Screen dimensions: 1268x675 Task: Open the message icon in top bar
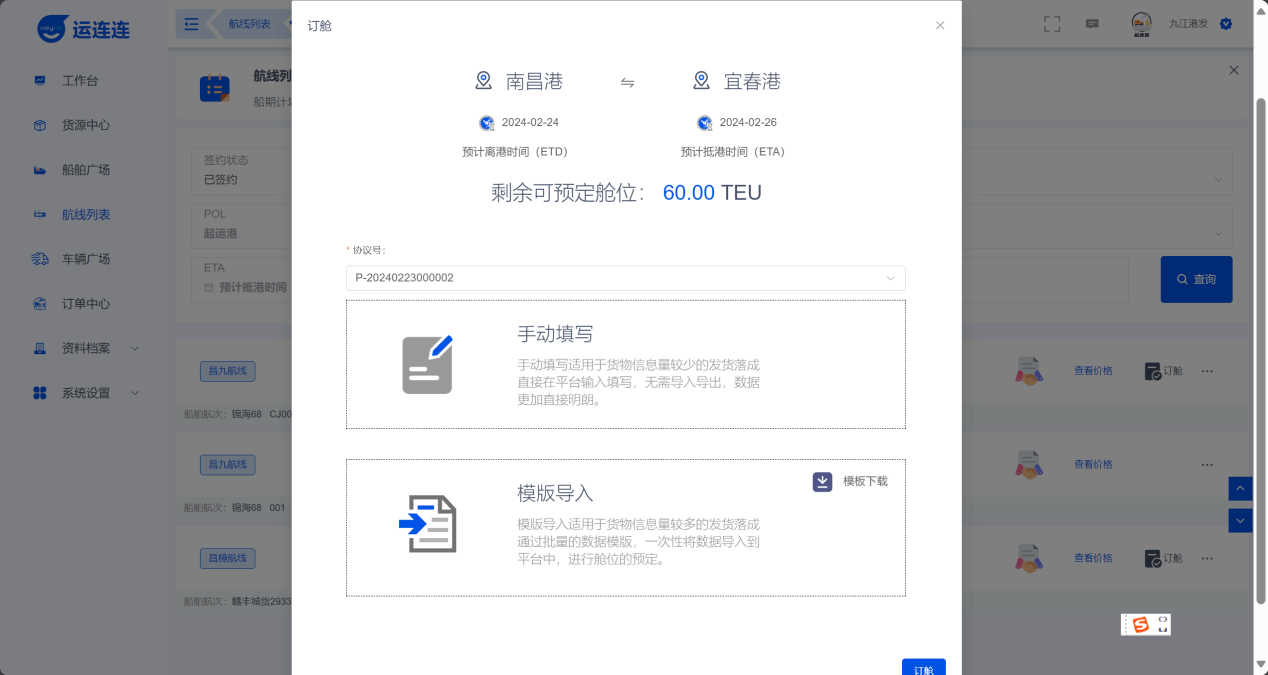1092,24
